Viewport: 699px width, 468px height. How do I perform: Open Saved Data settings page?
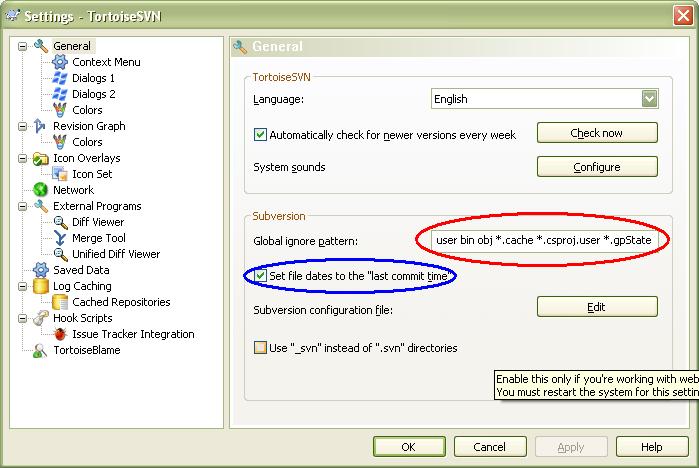point(81,270)
